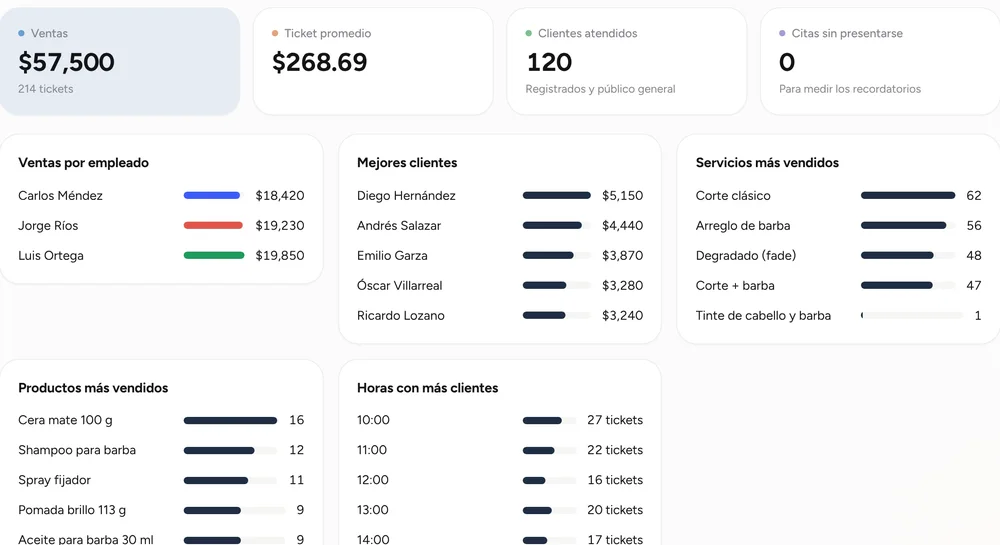Click the $268.69 average ticket value

click(x=320, y=62)
